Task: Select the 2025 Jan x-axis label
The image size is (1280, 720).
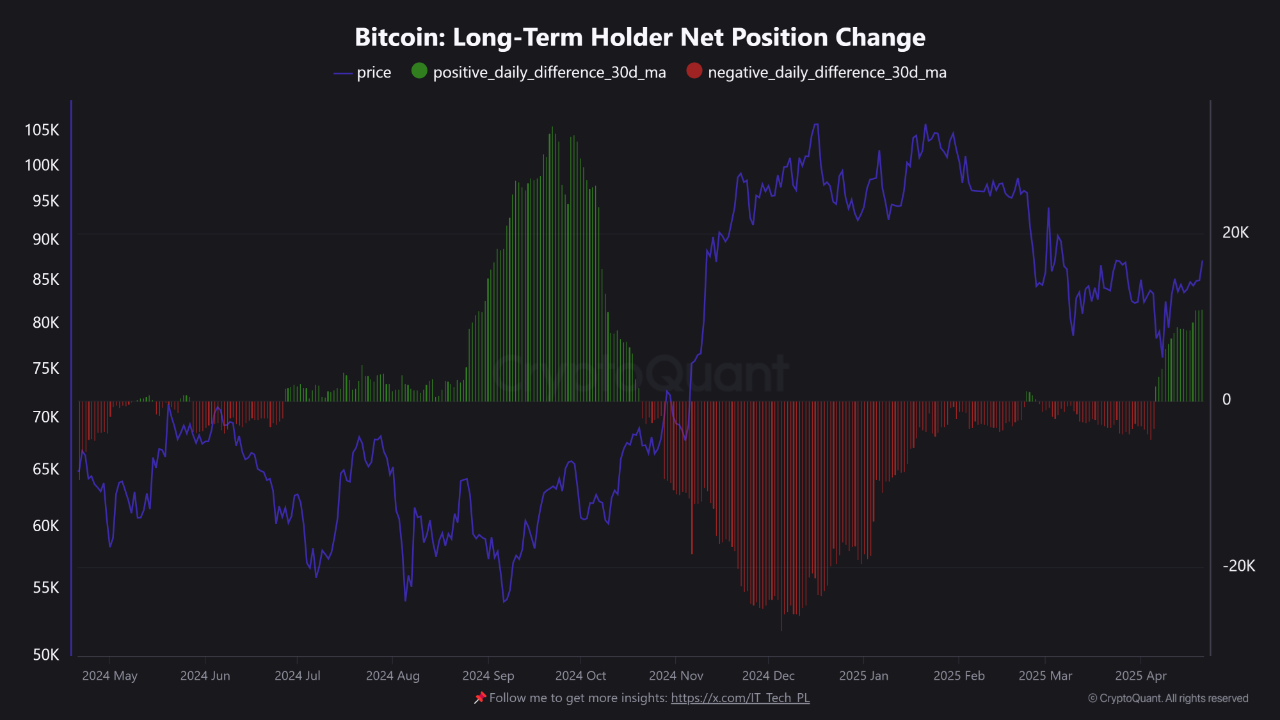Action: pyautogui.click(x=862, y=676)
